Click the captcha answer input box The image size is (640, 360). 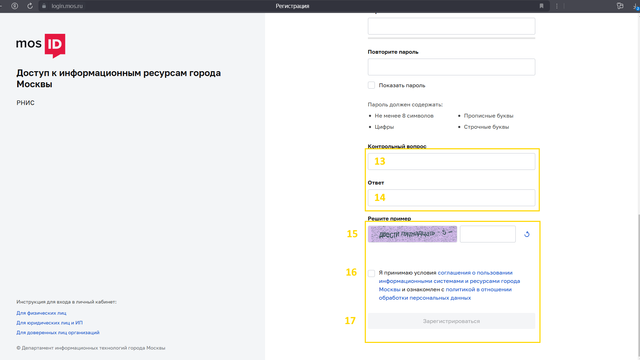[487, 234]
